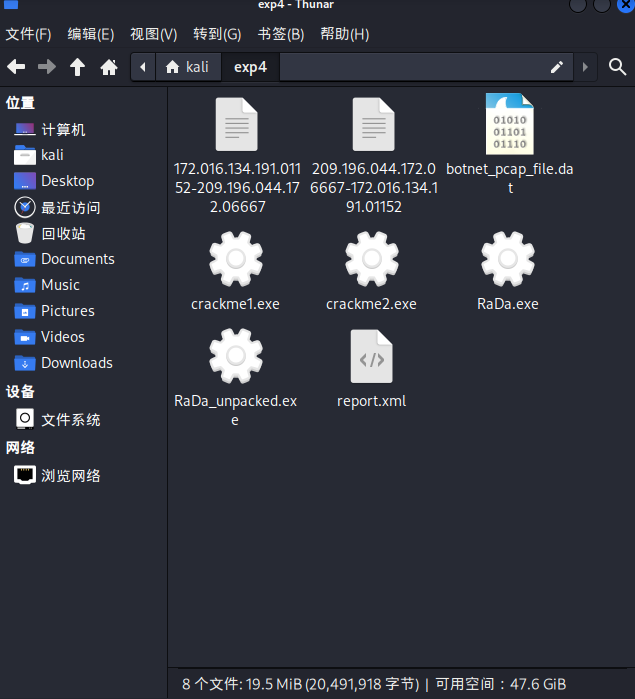This screenshot has width=635, height=699.
Task: Click the botnet_pcap_file.dat filename label
Action: coord(510,178)
